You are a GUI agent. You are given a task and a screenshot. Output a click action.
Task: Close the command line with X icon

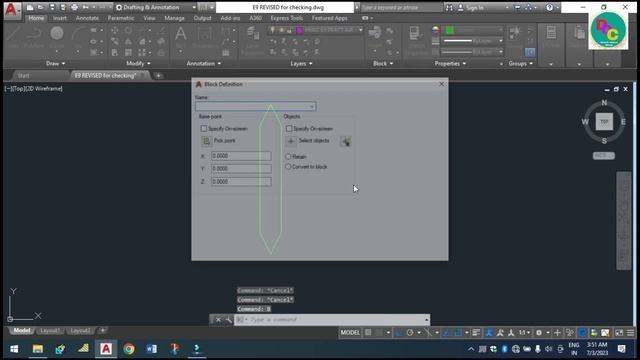pyautogui.click(x=218, y=320)
